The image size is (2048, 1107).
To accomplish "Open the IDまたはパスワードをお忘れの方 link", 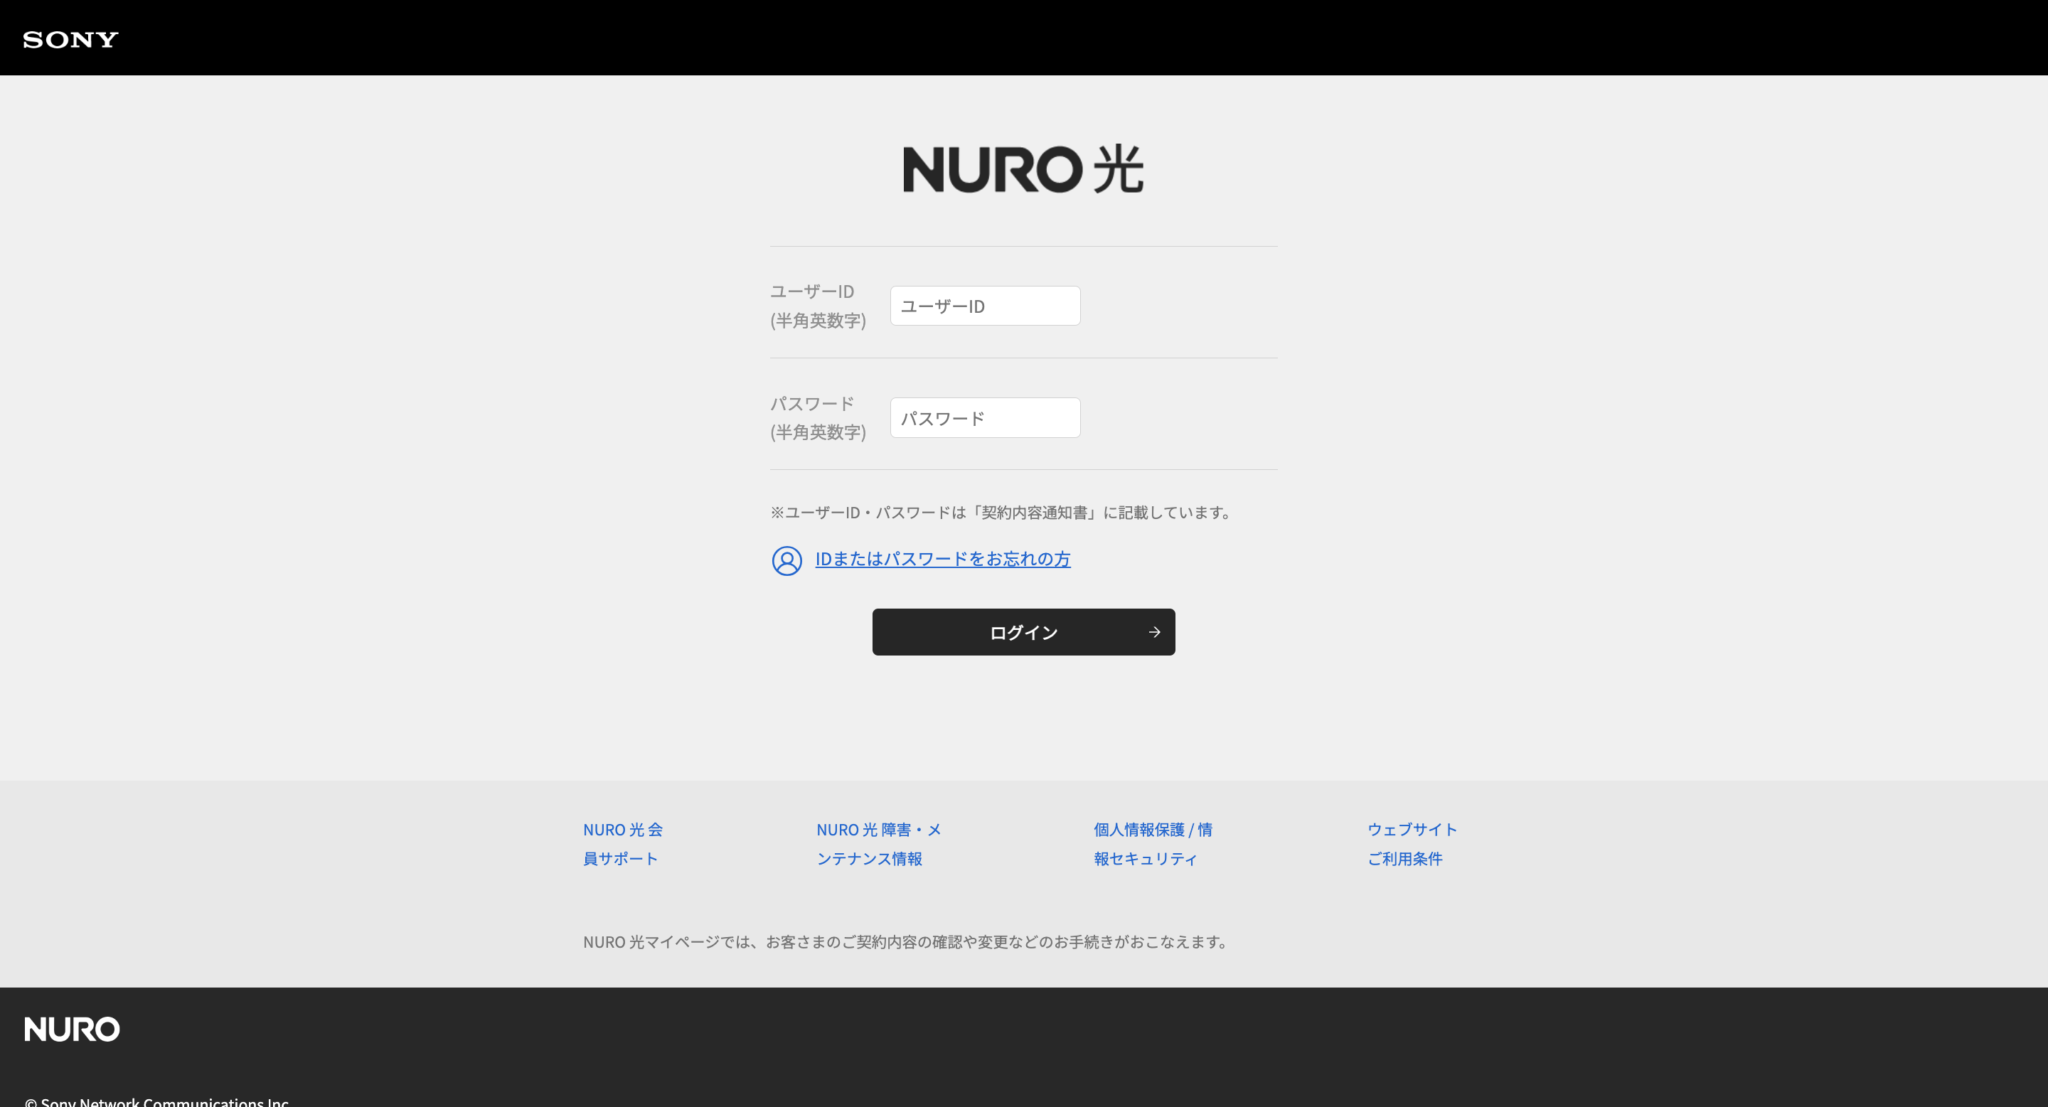I will pyautogui.click(x=942, y=559).
